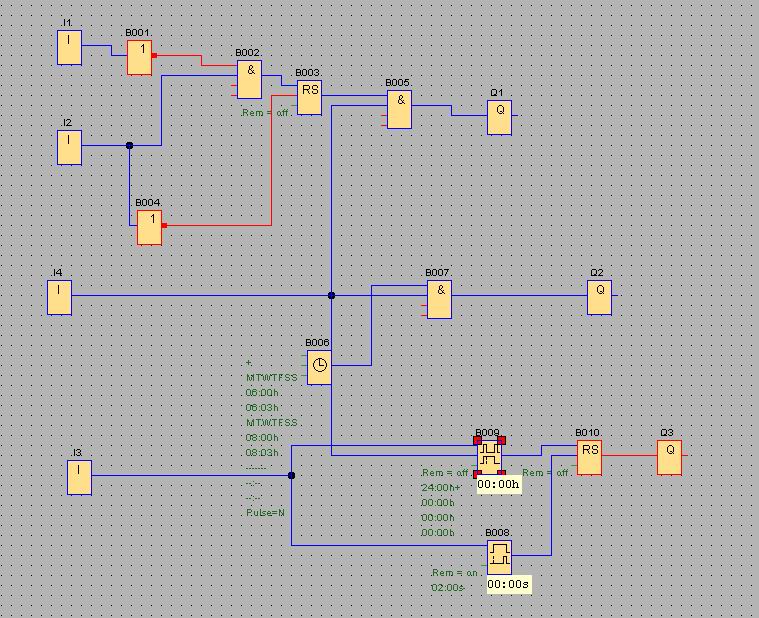Click the 24:00h+ parameter of B009
Viewport: 759px width, 618px height.
pyautogui.click(x=441, y=487)
